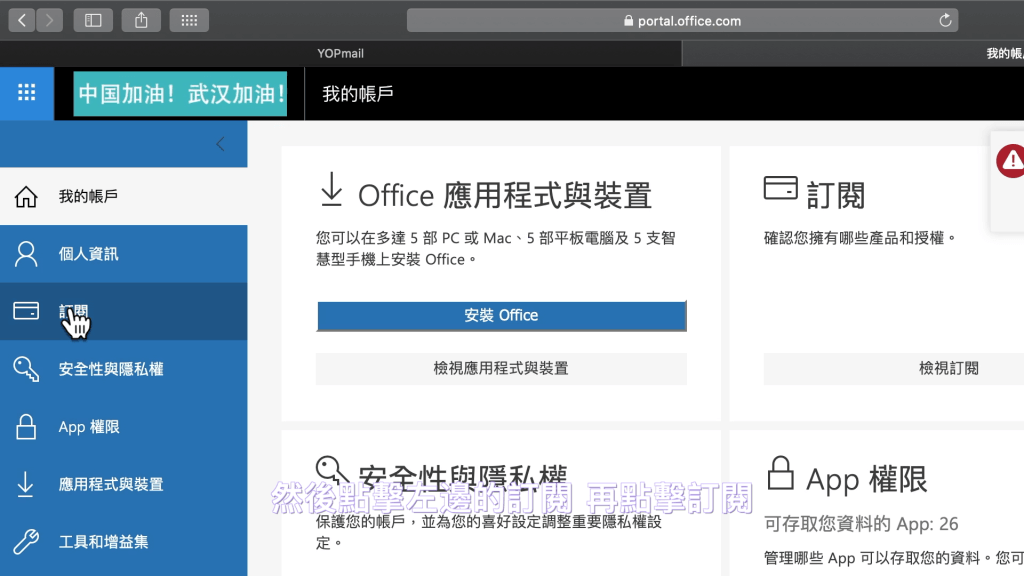This screenshot has height=576, width=1024.
Task: Click the 確認您擁有哪些產品和授權 description
Action: [x=859, y=238]
